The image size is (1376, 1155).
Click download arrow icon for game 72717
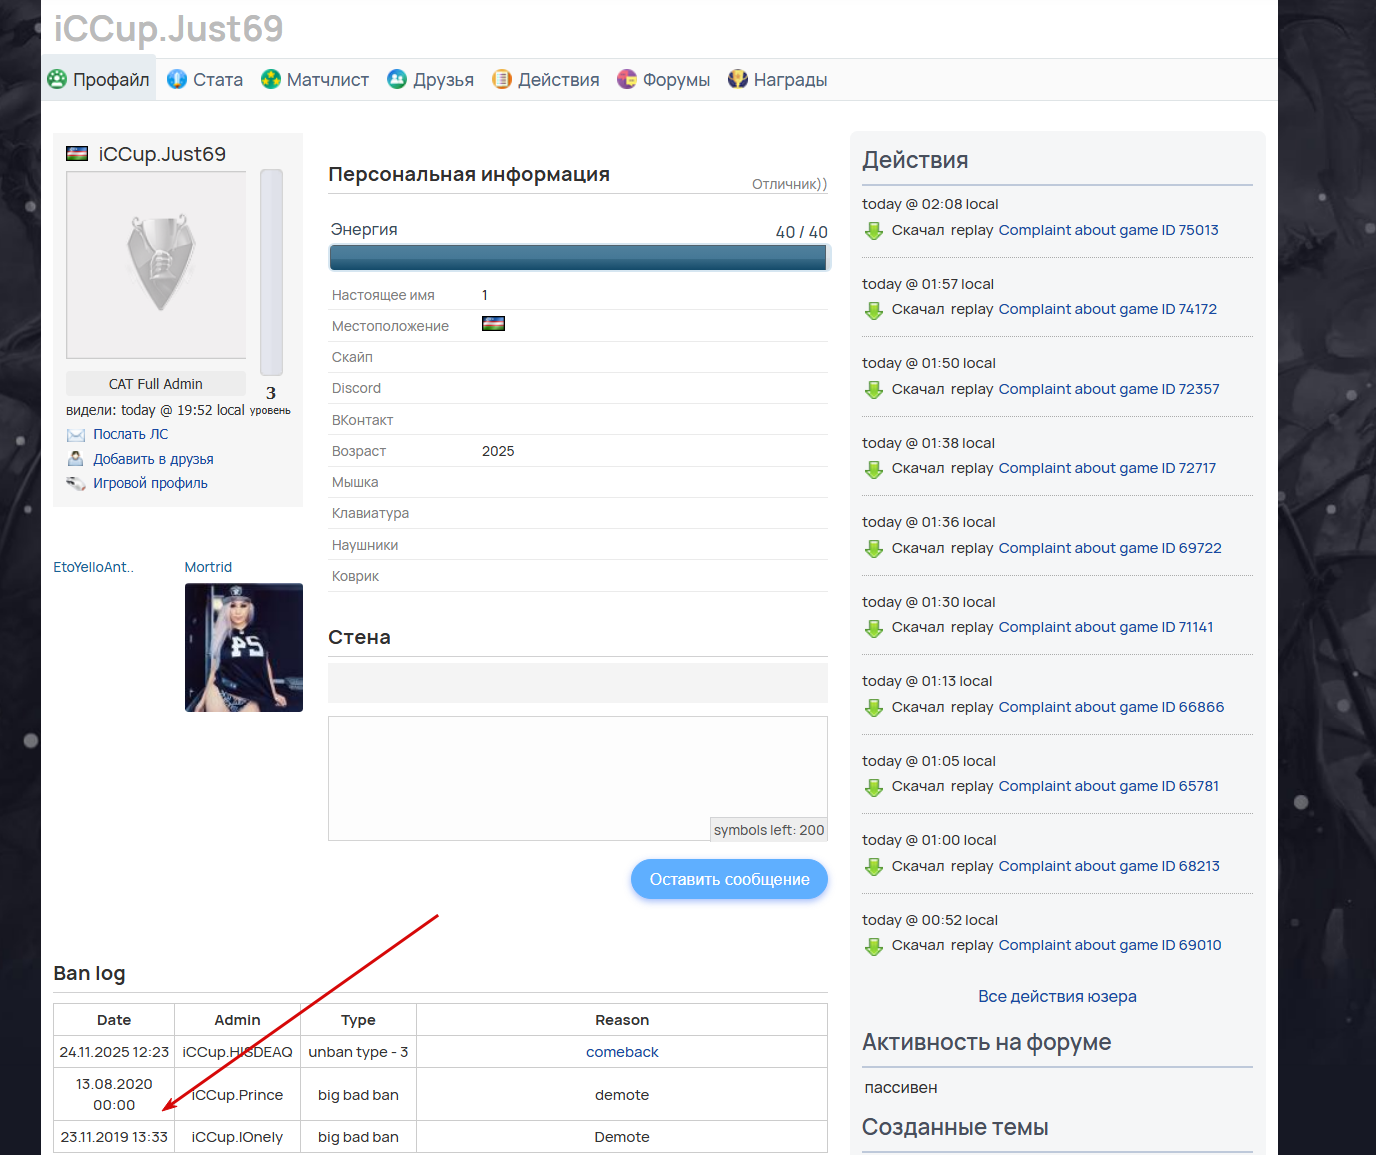(874, 469)
